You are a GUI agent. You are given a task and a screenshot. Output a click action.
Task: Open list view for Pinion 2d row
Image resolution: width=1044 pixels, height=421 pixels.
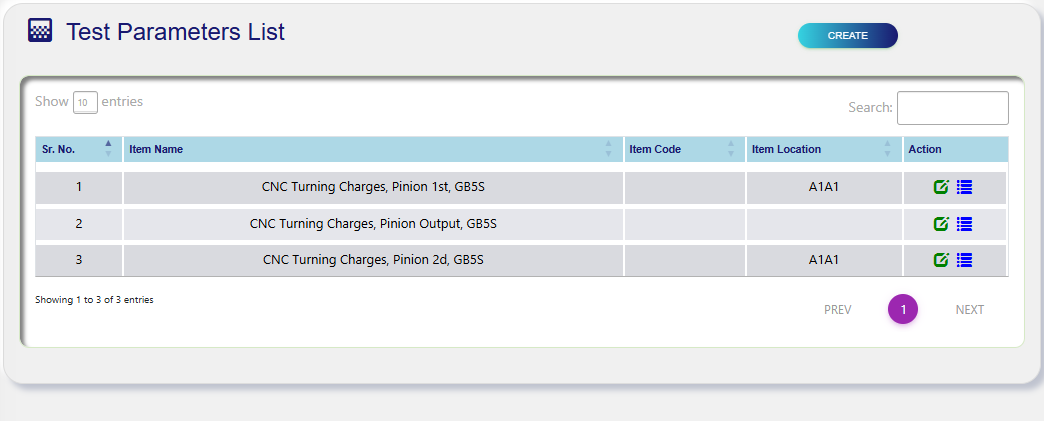pos(964,260)
